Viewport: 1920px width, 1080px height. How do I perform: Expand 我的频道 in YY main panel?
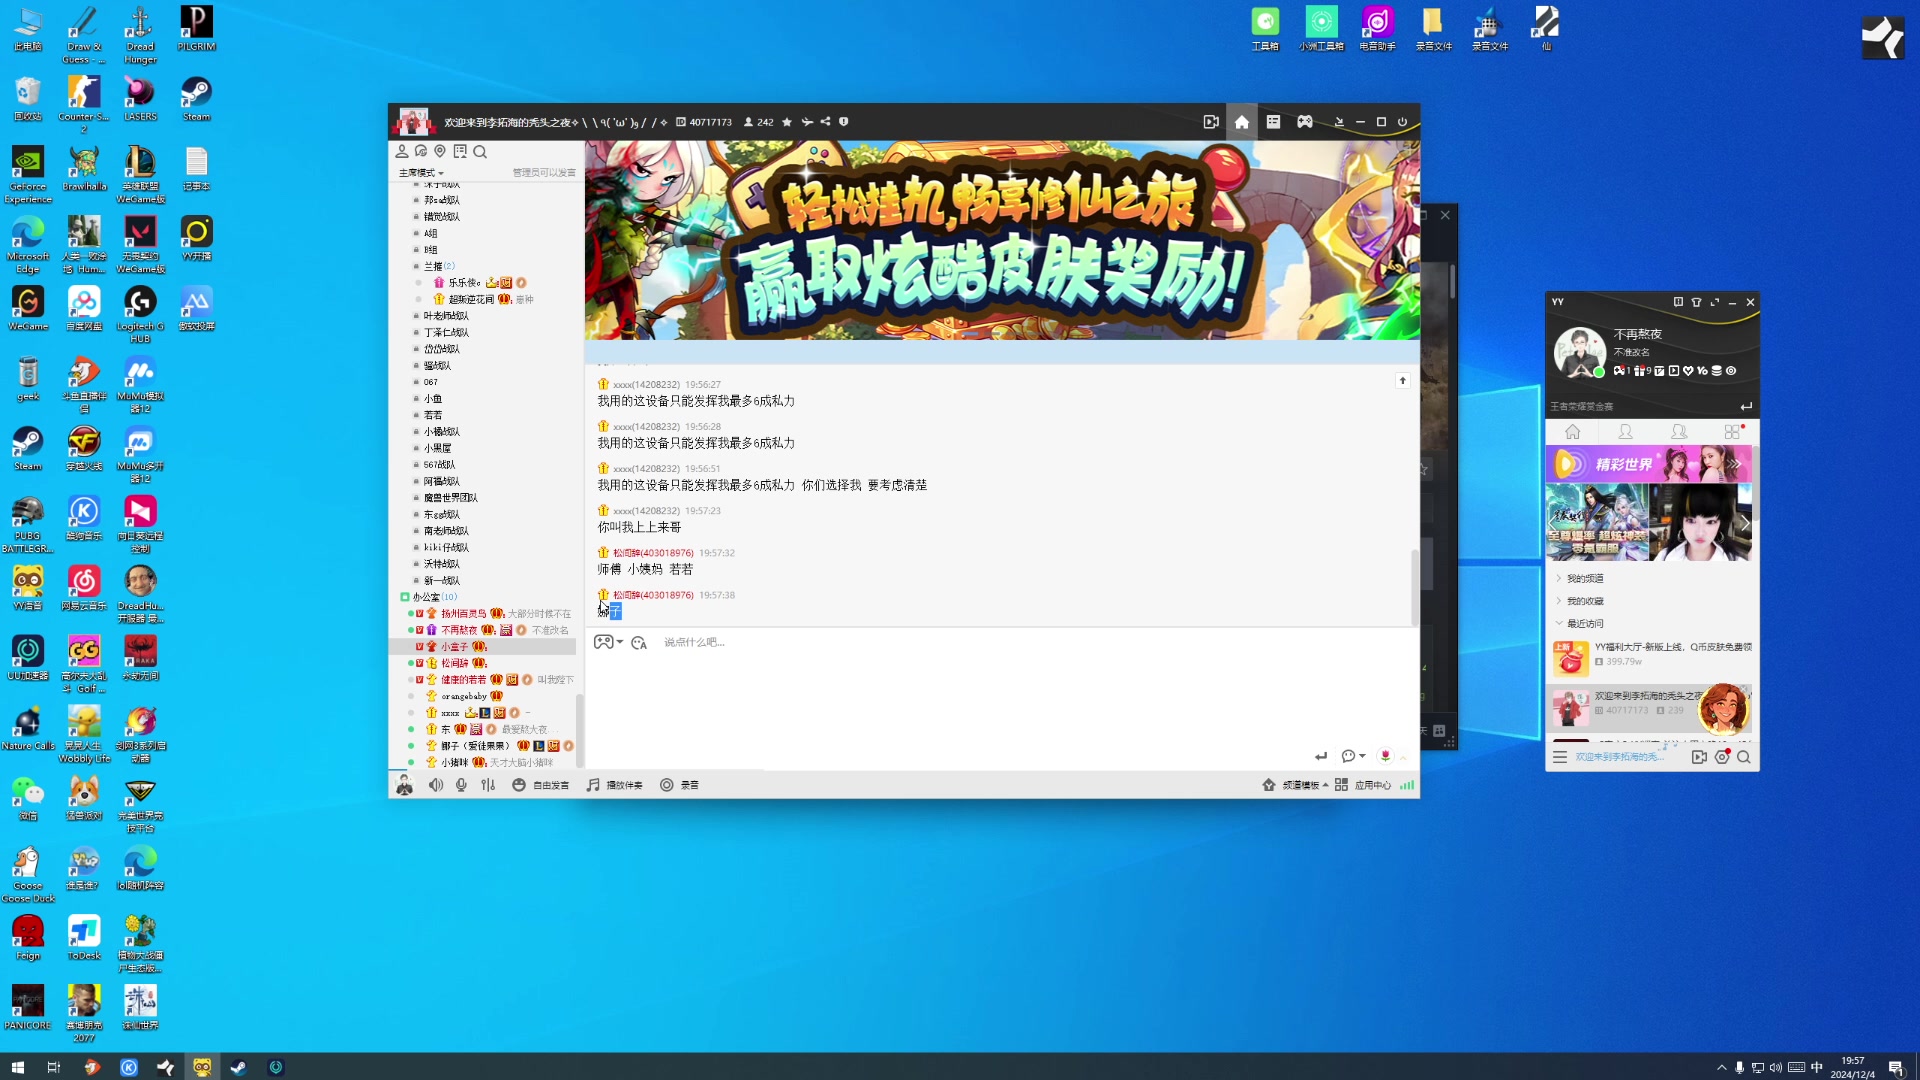click(x=1580, y=579)
